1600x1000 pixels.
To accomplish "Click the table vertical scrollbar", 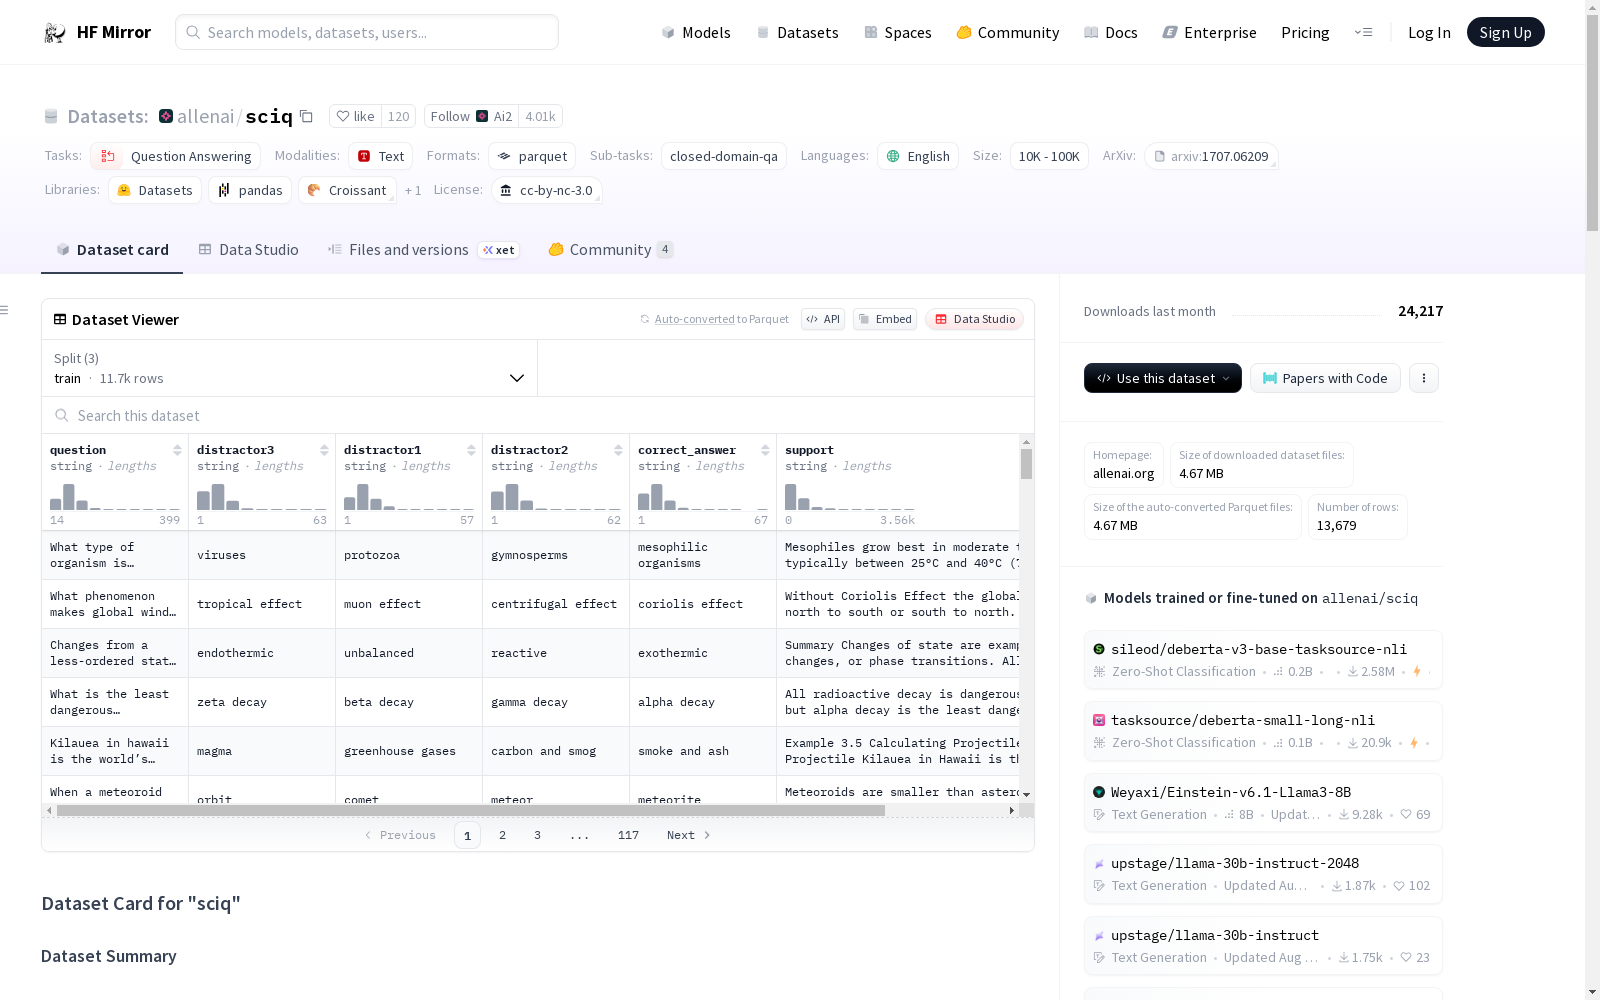I will click(1026, 464).
